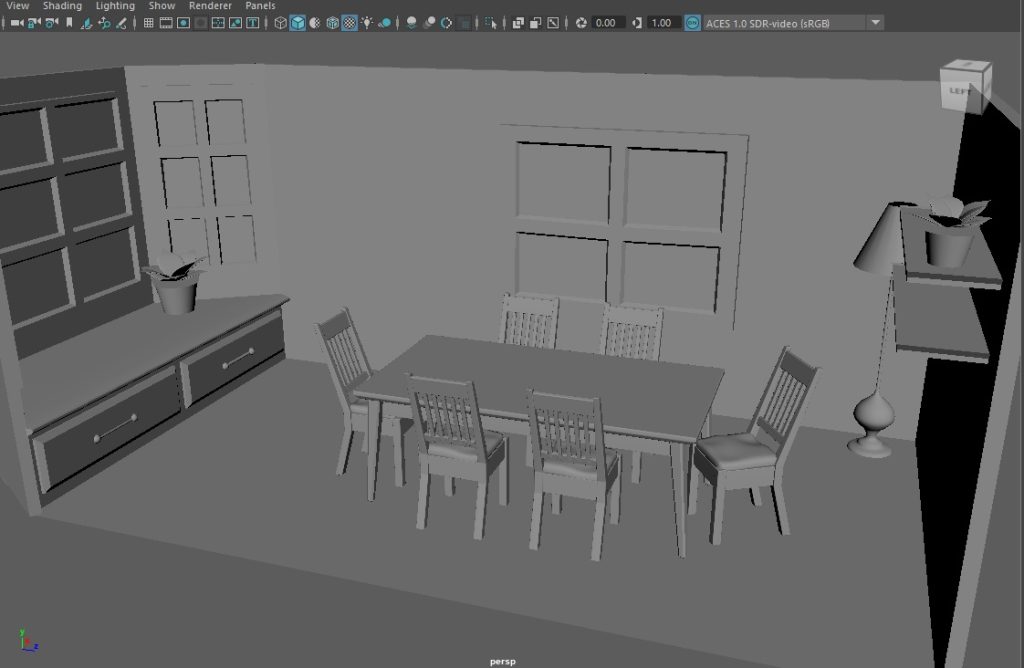Open the Lighting menu
The width and height of the screenshot is (1024, 668).
[x=115, y=6]
